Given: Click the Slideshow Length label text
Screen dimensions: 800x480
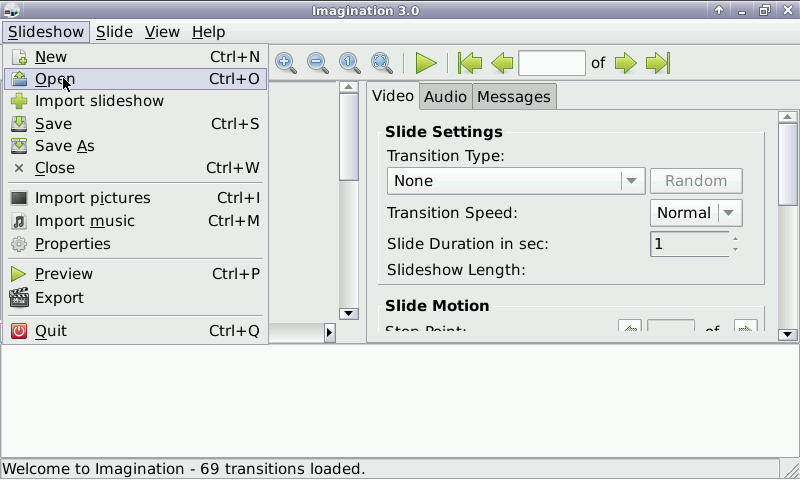Looking at the screenshot, I should 456,269.
